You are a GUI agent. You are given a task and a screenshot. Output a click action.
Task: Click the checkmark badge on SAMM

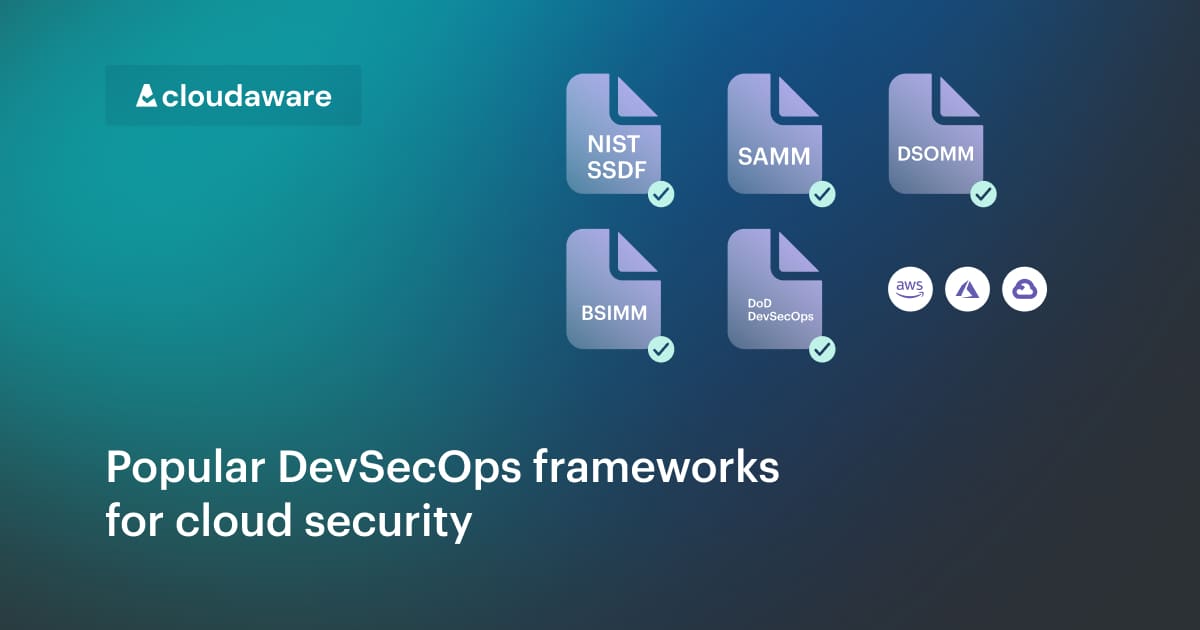click(822, 194)
